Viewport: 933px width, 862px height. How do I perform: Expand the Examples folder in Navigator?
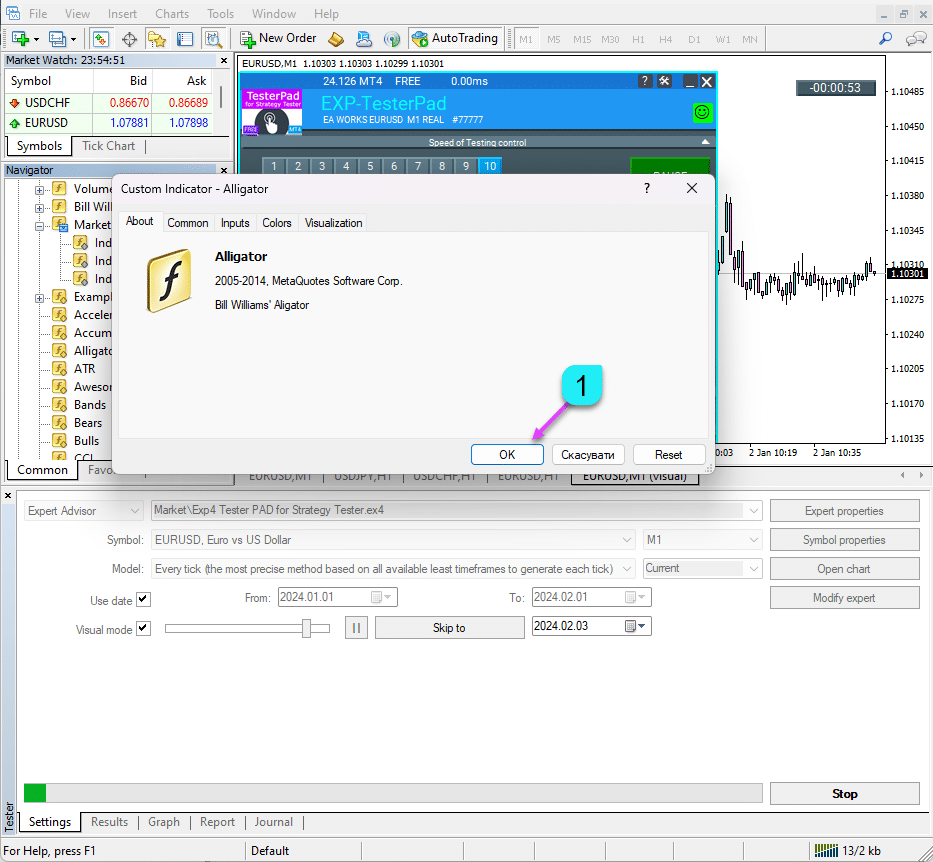pos(41,298)
